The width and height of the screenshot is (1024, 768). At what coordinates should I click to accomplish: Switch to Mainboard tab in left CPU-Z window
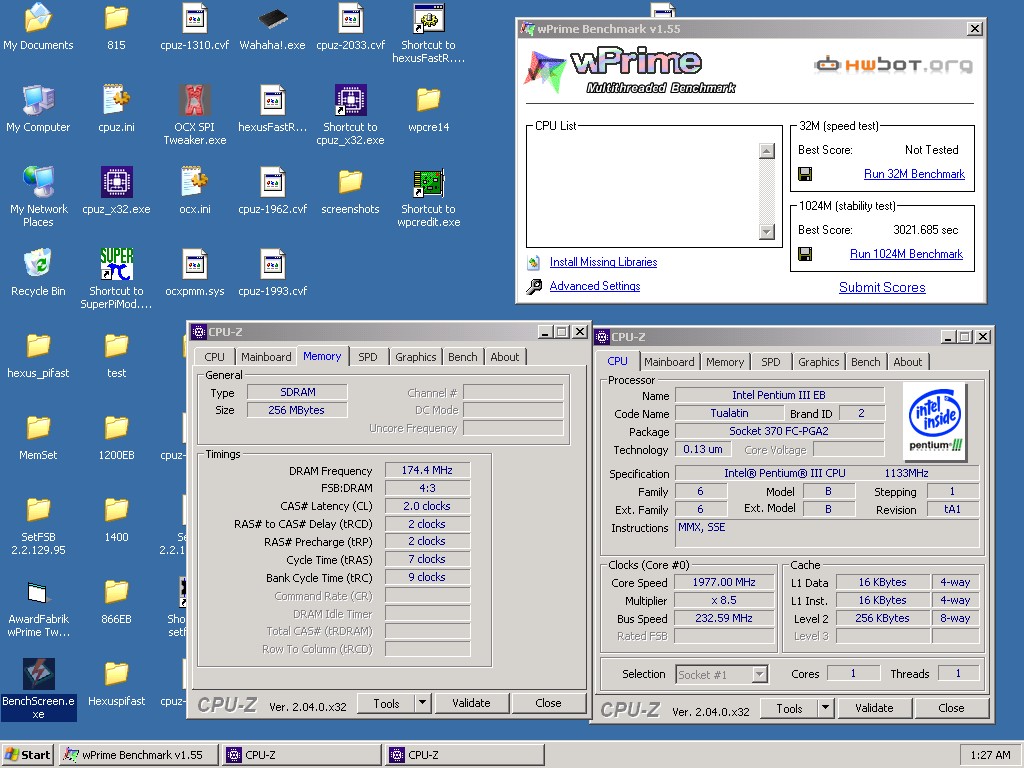point(266,357)
